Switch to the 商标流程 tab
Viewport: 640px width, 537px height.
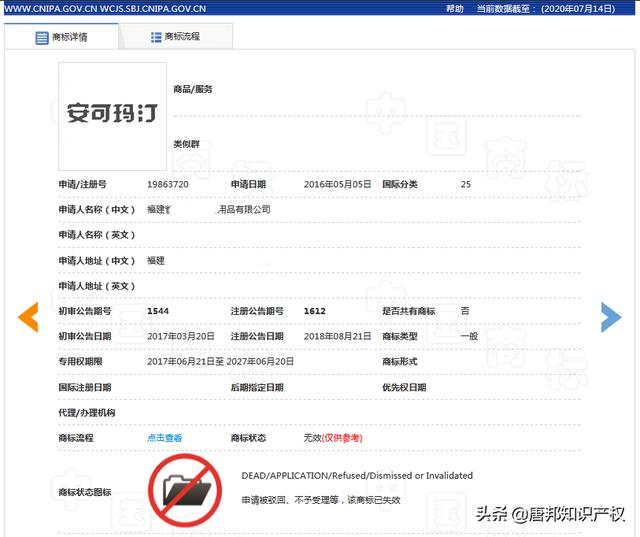(176, 37)
